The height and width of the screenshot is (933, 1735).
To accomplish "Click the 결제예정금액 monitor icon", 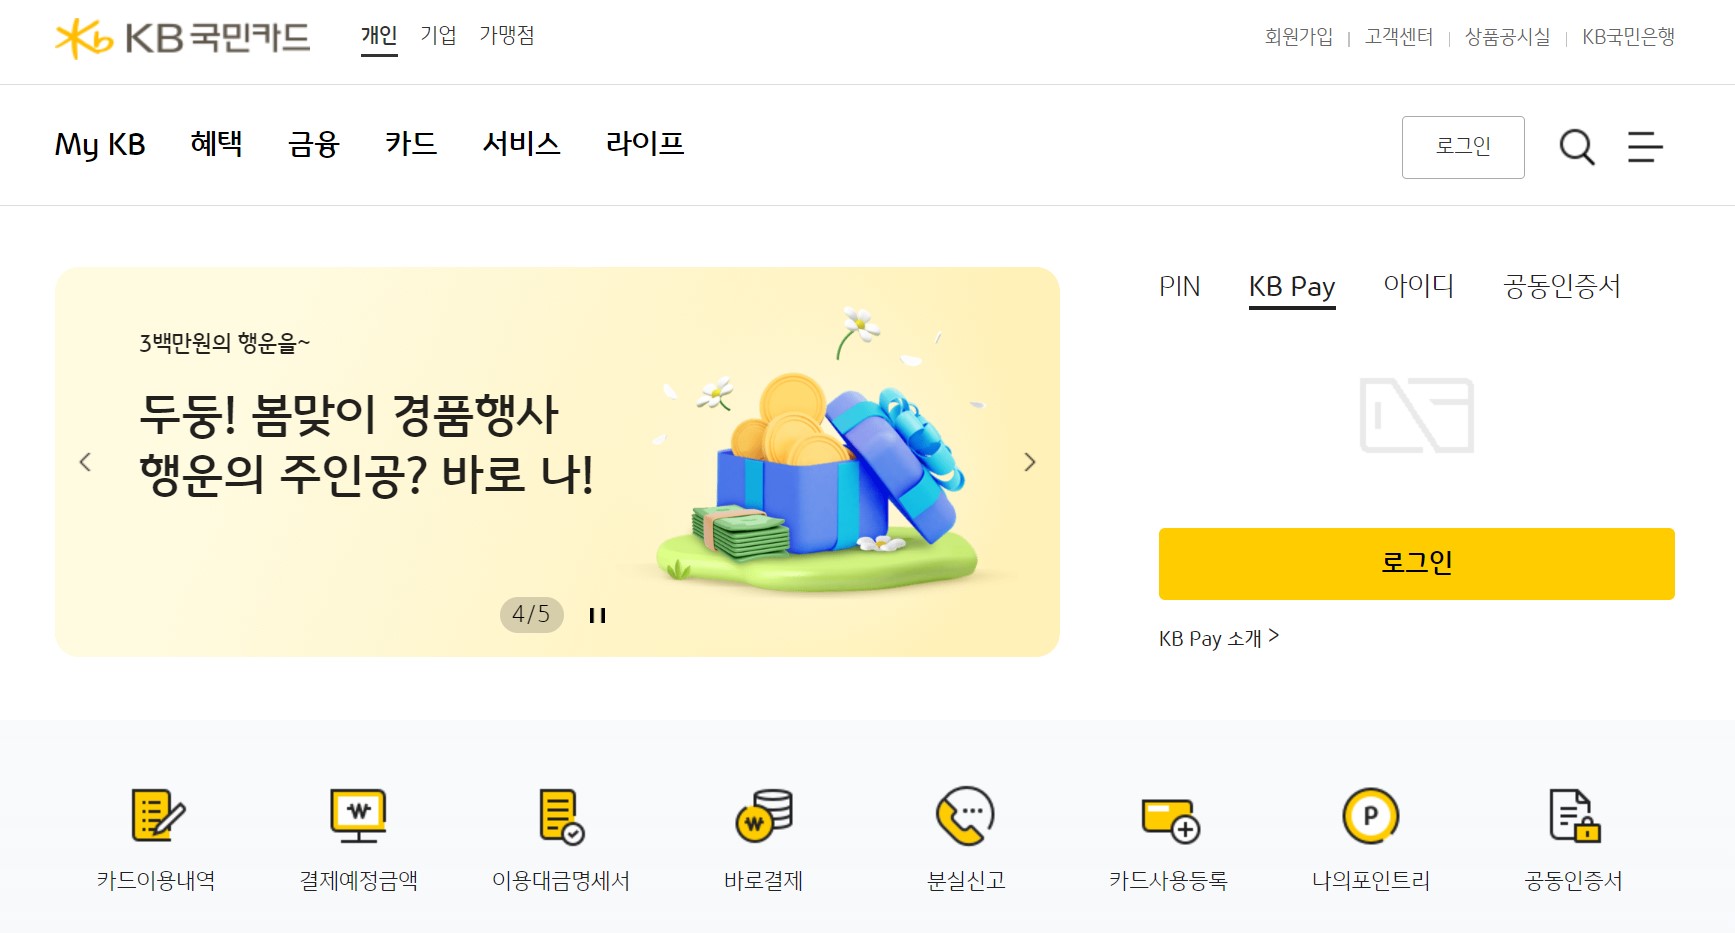I will [359, 815].
